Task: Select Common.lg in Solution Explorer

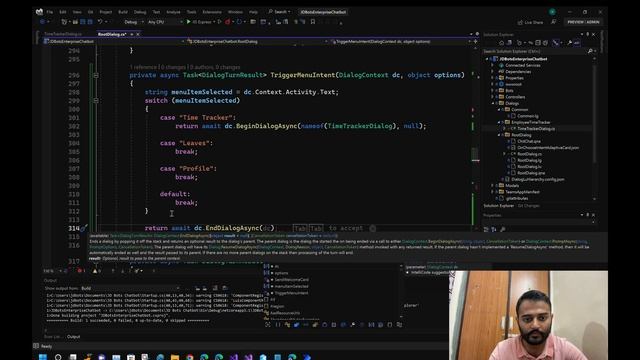Action: point(527,116)
